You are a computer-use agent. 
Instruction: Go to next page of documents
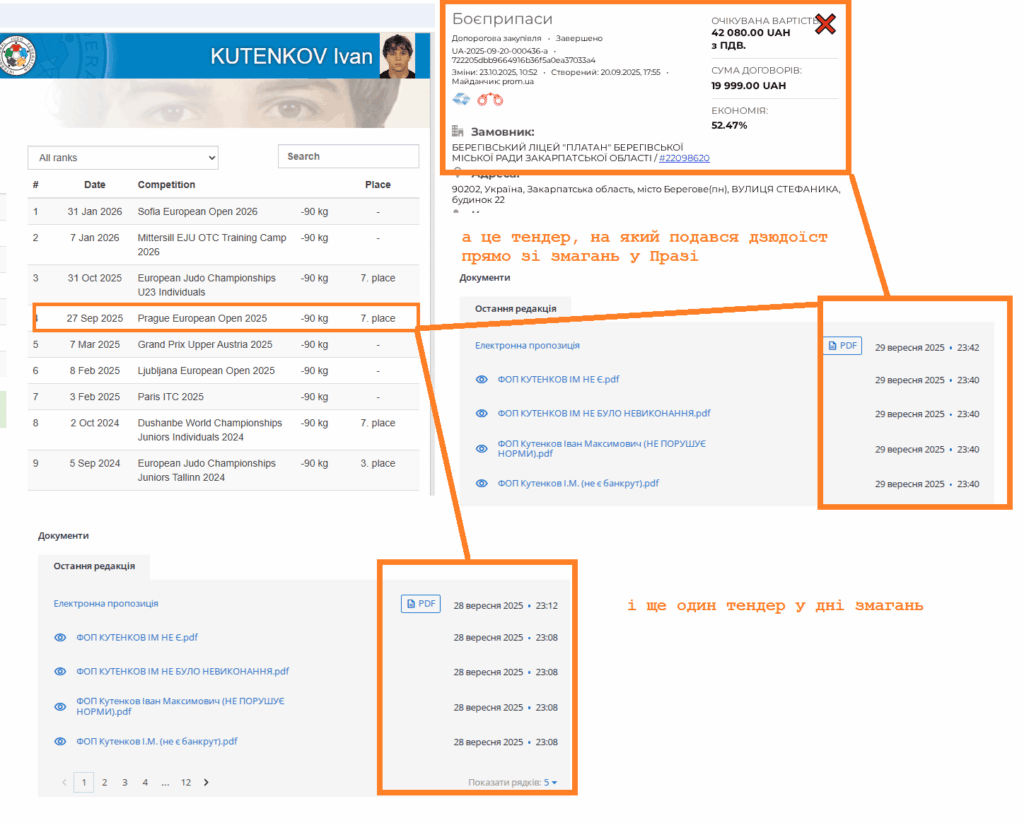(x=206, y=782)
